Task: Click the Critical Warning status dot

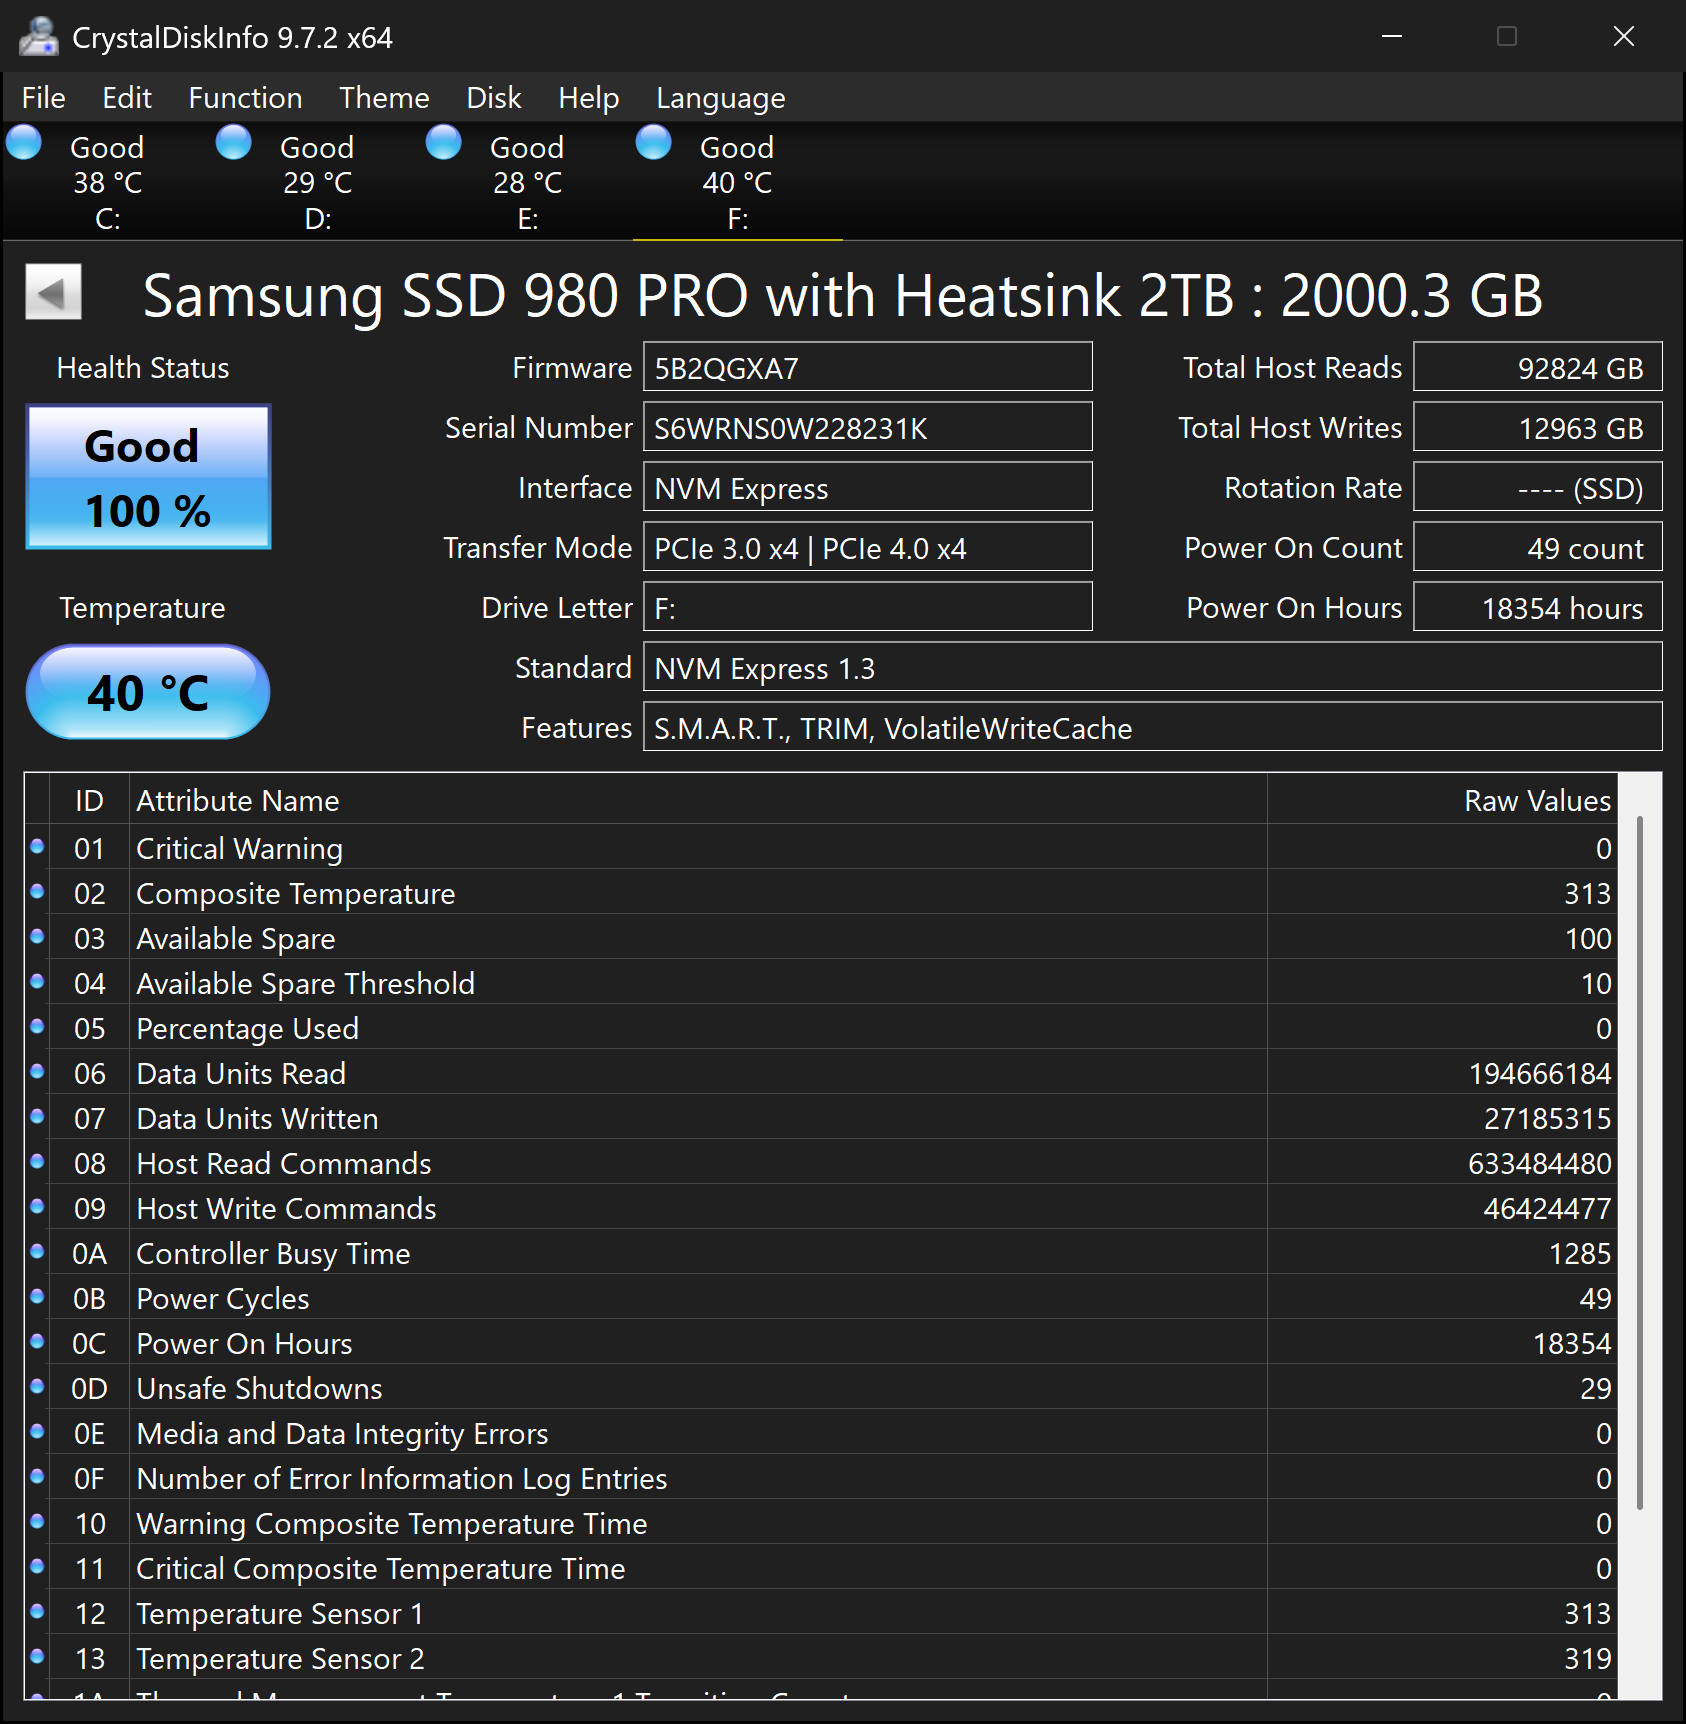Action: tap(38, 847)
